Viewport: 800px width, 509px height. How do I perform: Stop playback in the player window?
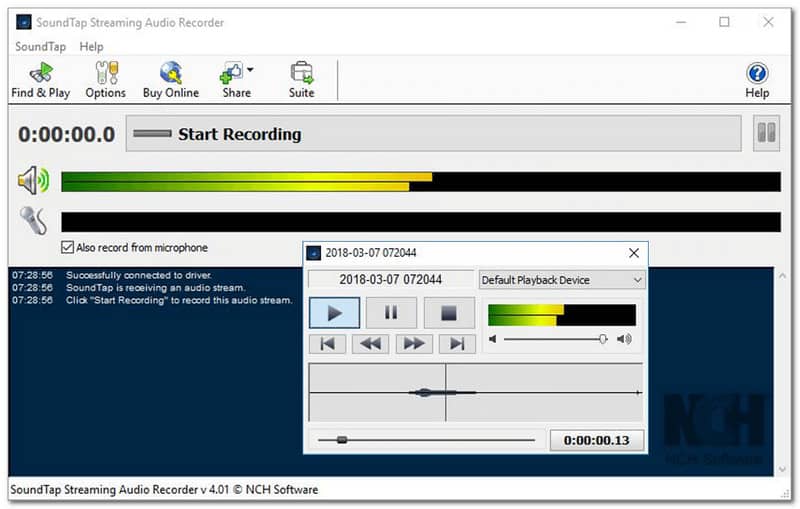[x=449, y=313]
